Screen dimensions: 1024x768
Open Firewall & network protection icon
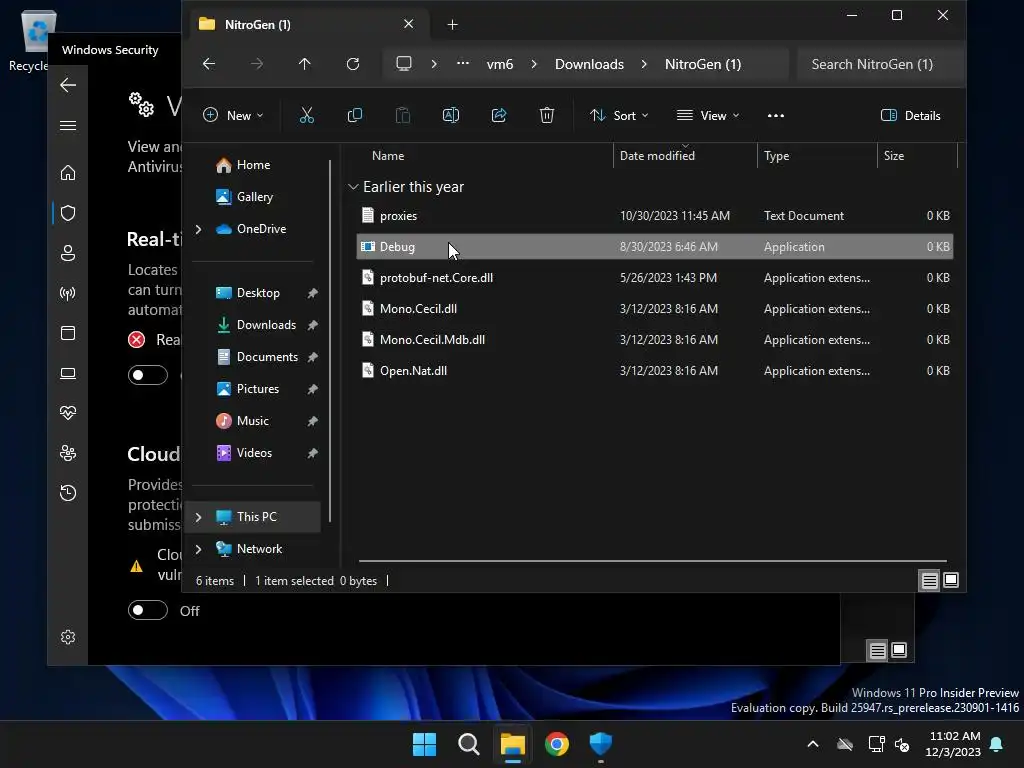[68, 293]
